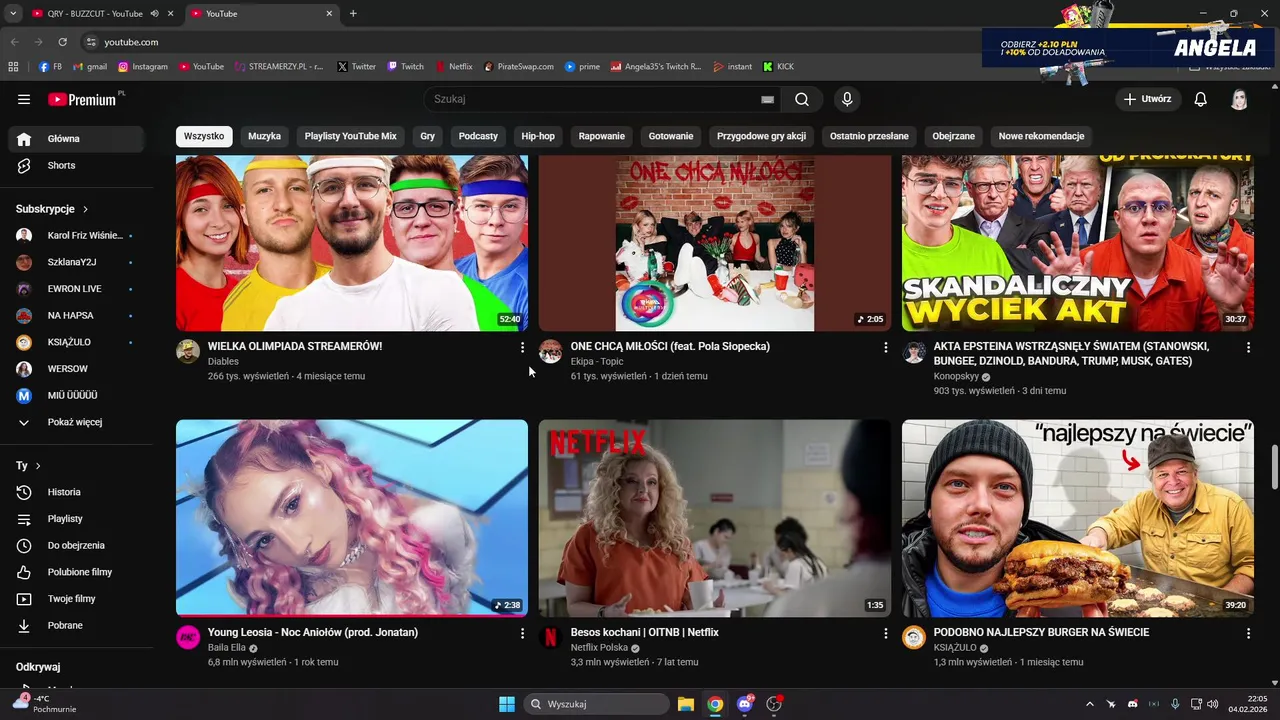This screenshot has height=720, width=1280.
Task: Play the Young Leosia video thumbnail
Action: 352,518
